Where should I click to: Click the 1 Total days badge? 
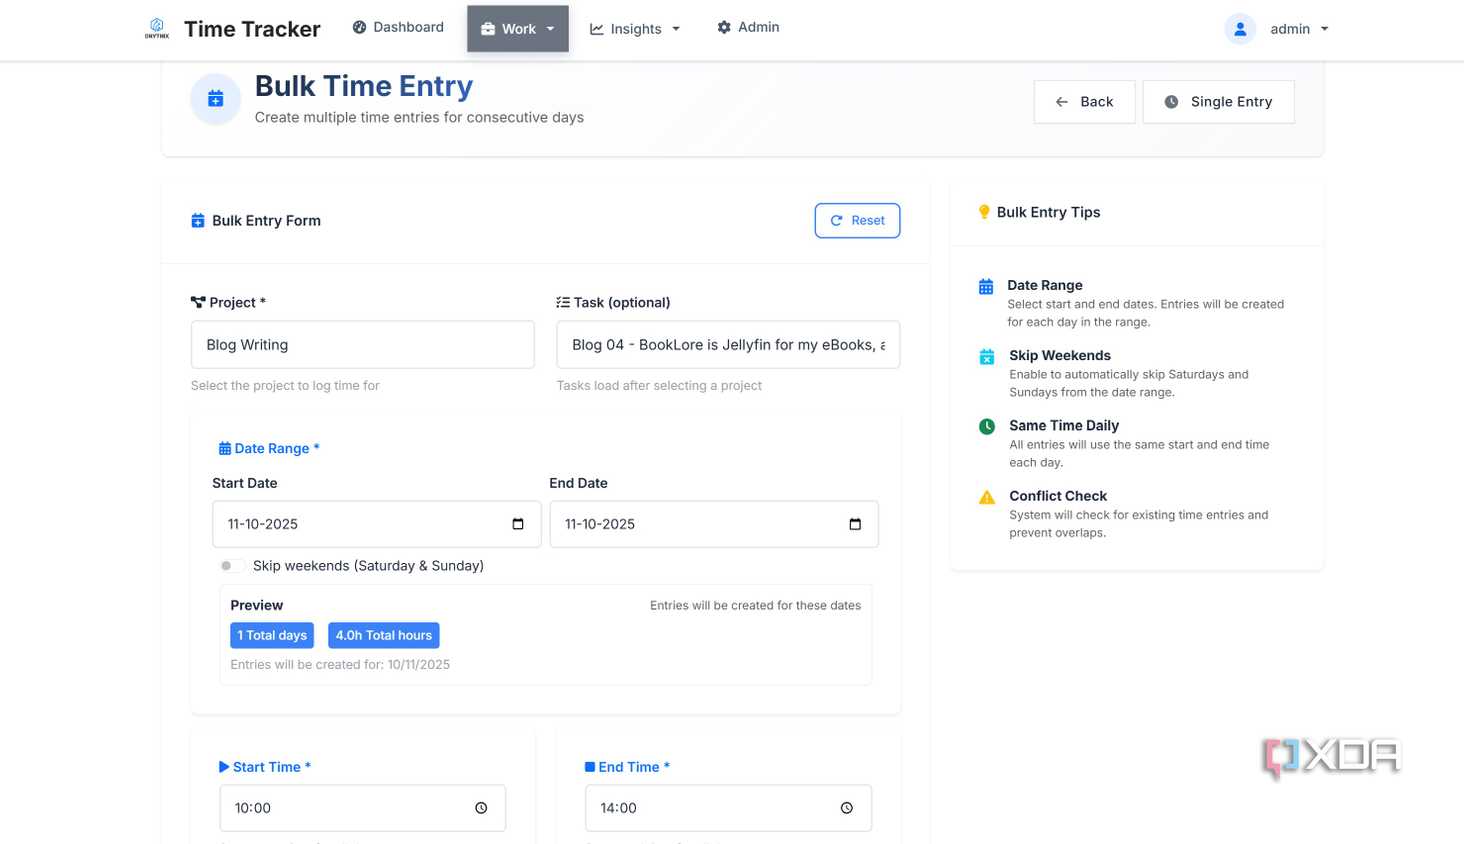coord(272,636)
